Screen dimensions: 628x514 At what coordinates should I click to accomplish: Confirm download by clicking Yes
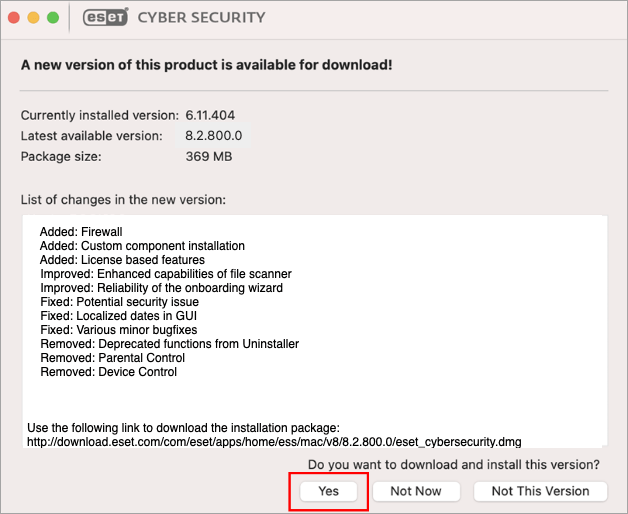[328, 491]
